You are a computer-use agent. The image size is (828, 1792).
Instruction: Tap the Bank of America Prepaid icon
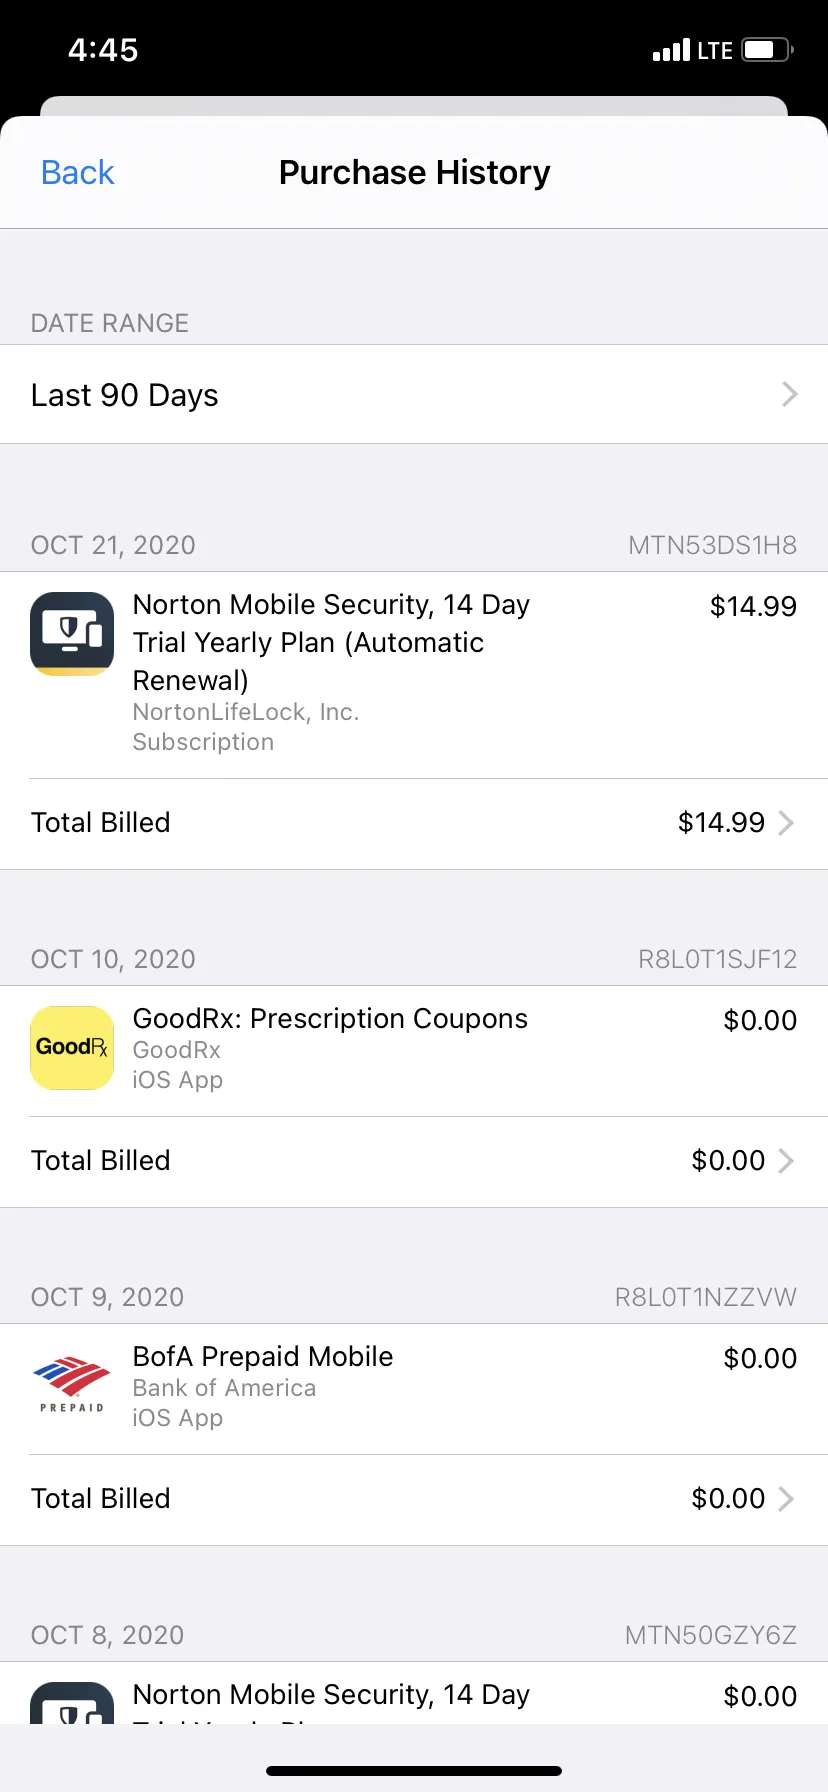click(72, 1385)
